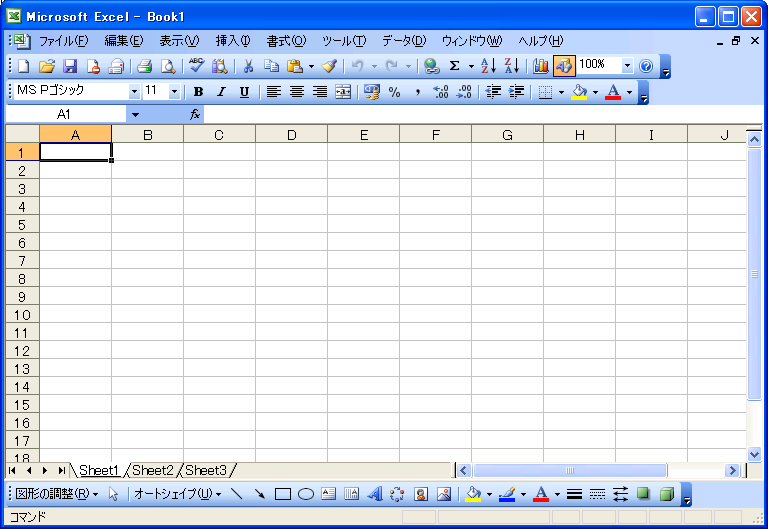Toggle align right
The height and width of the screenshot is (529, 768).
pos(320,92)
